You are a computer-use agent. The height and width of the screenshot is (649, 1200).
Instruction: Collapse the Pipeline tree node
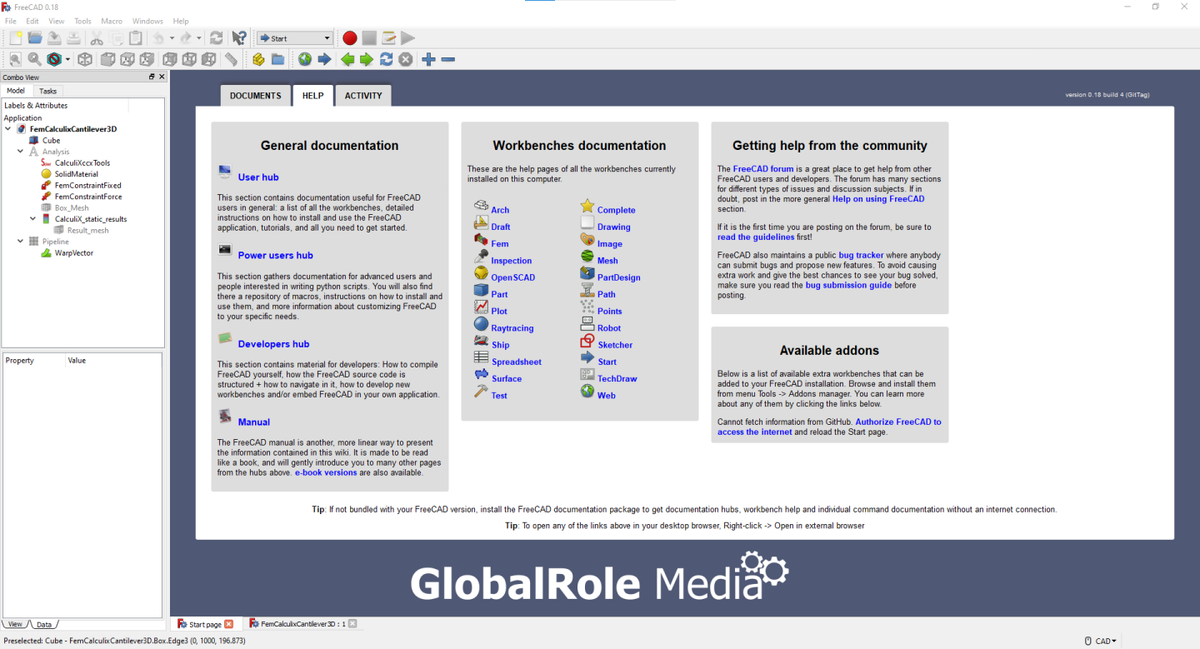click(20, 241)
